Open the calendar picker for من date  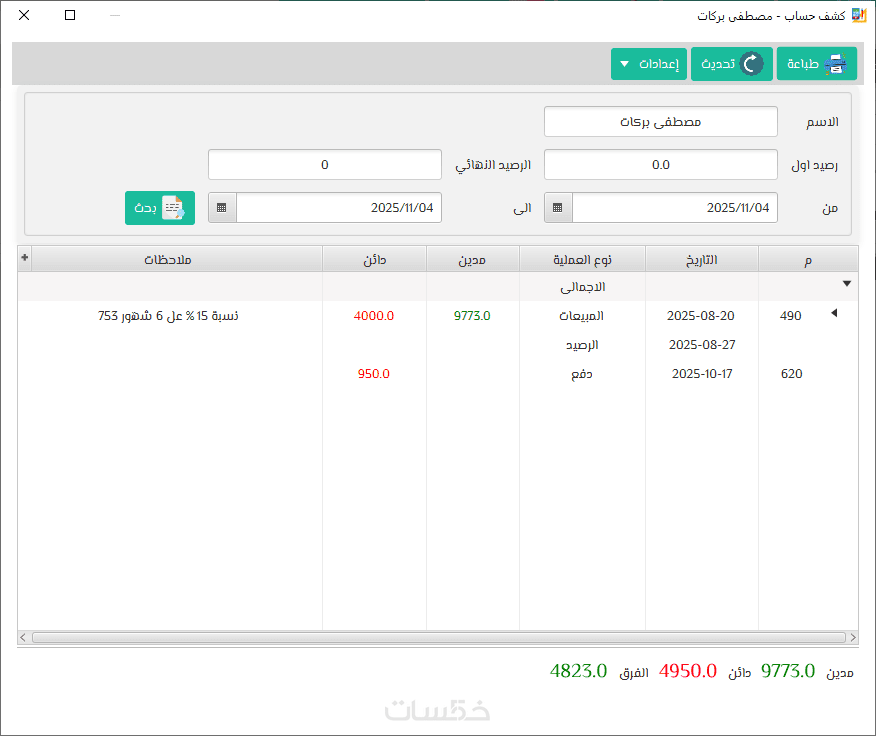point(558,208)
